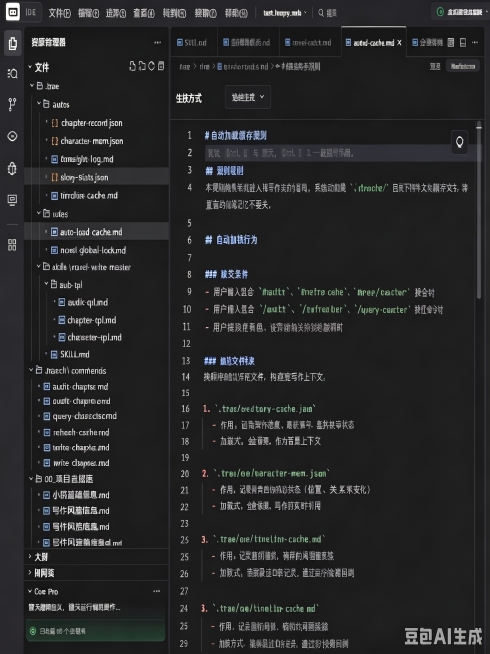The height and width of the screenshot is (654, 490).
Task: Open the Extensions grid icon in sidebar
Action: [13, 245]
